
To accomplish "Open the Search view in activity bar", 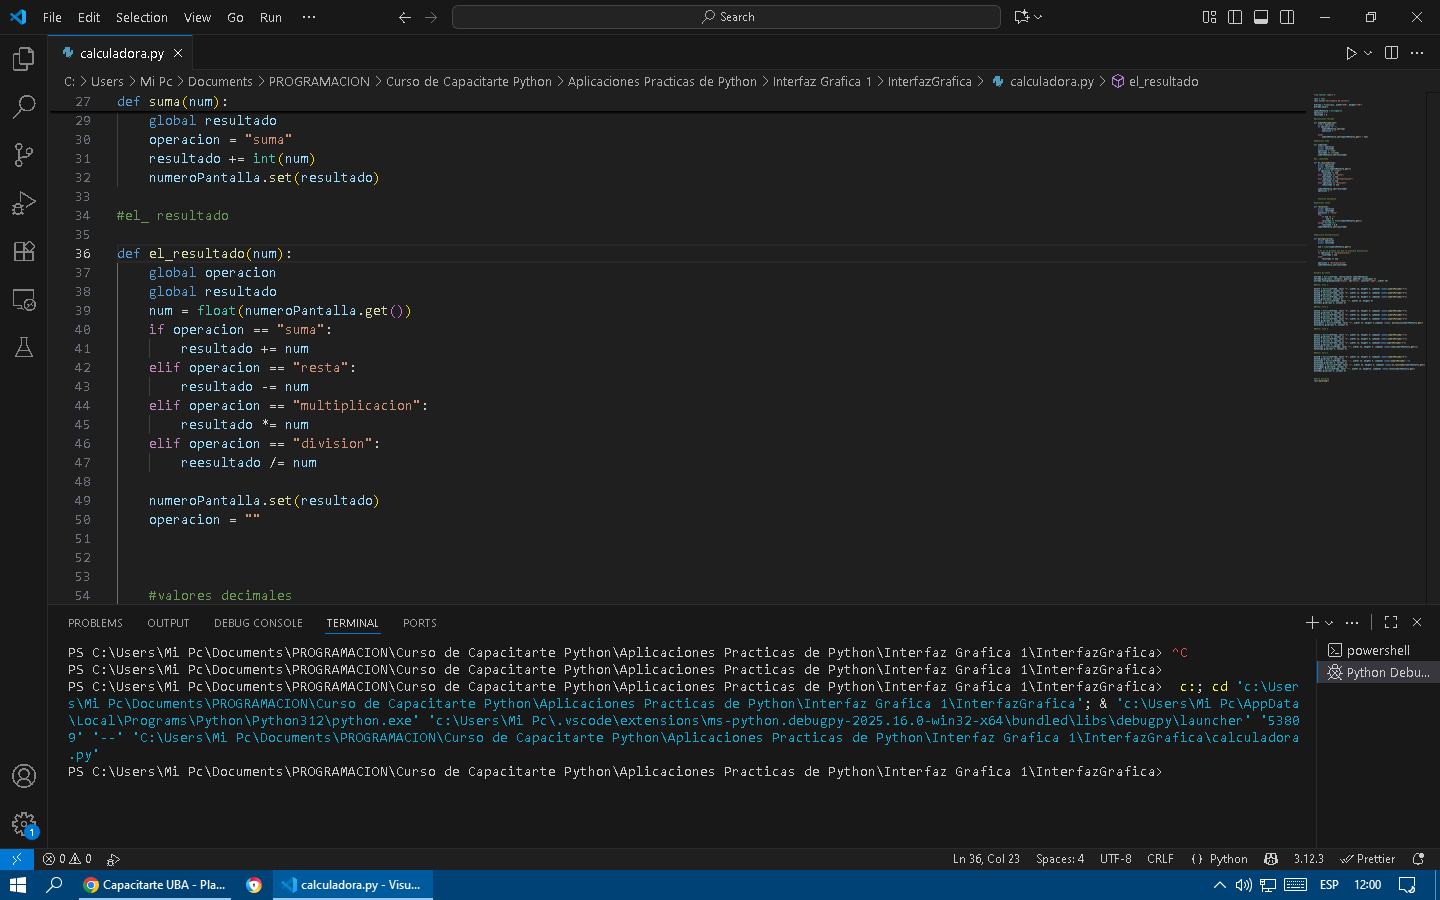I will pos(24,106).
